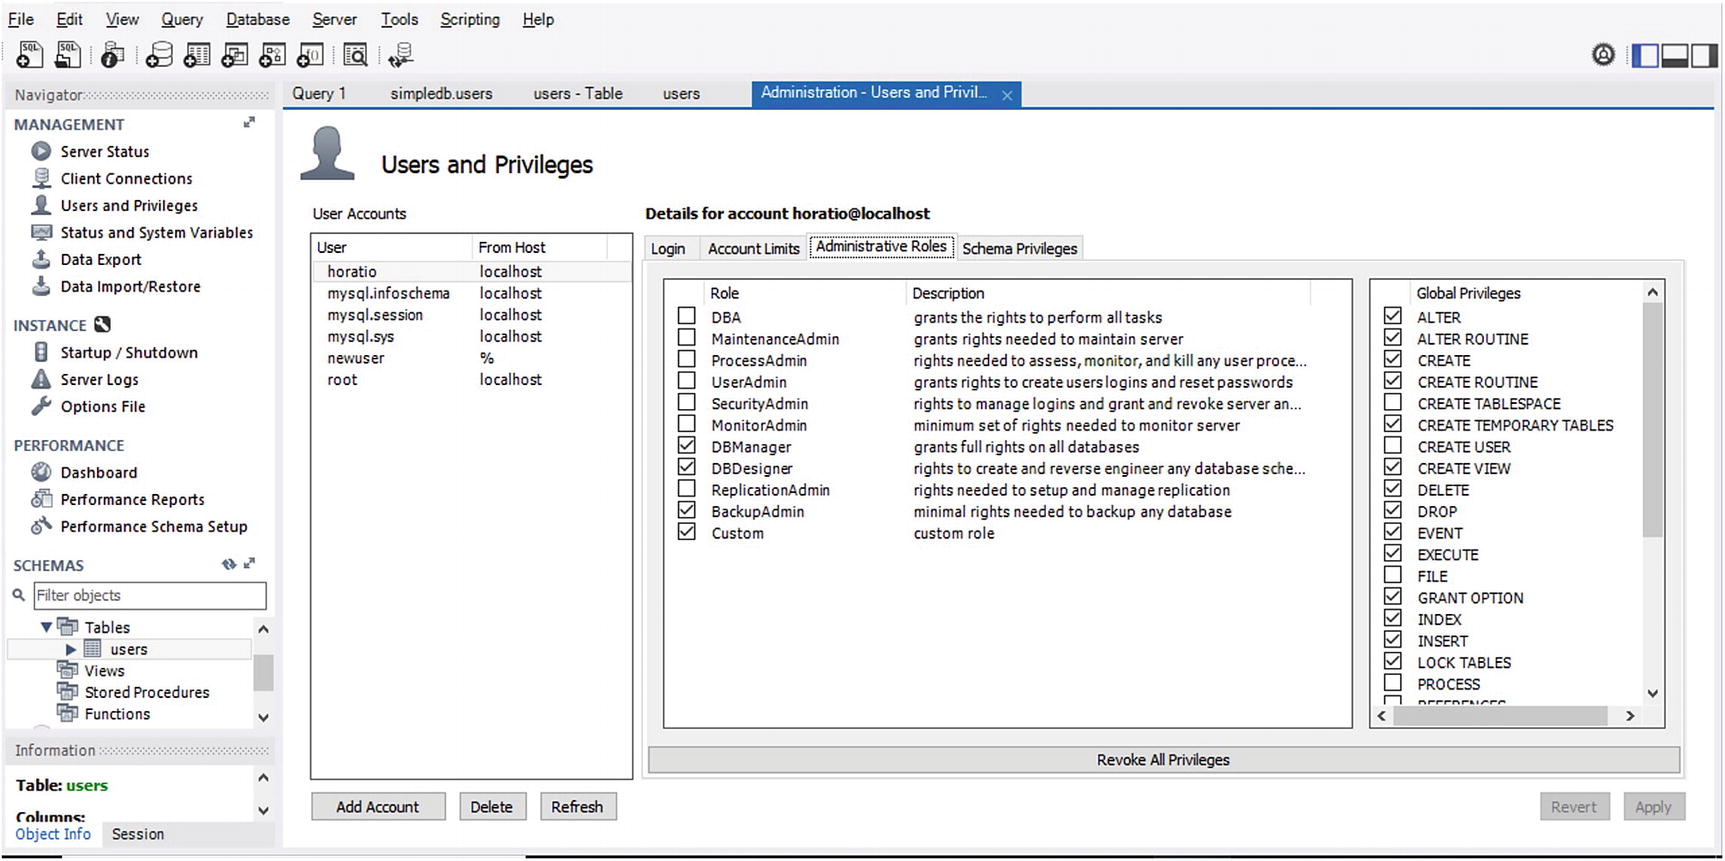Switch to the Query 1 tab

click(x=319, y=93)
